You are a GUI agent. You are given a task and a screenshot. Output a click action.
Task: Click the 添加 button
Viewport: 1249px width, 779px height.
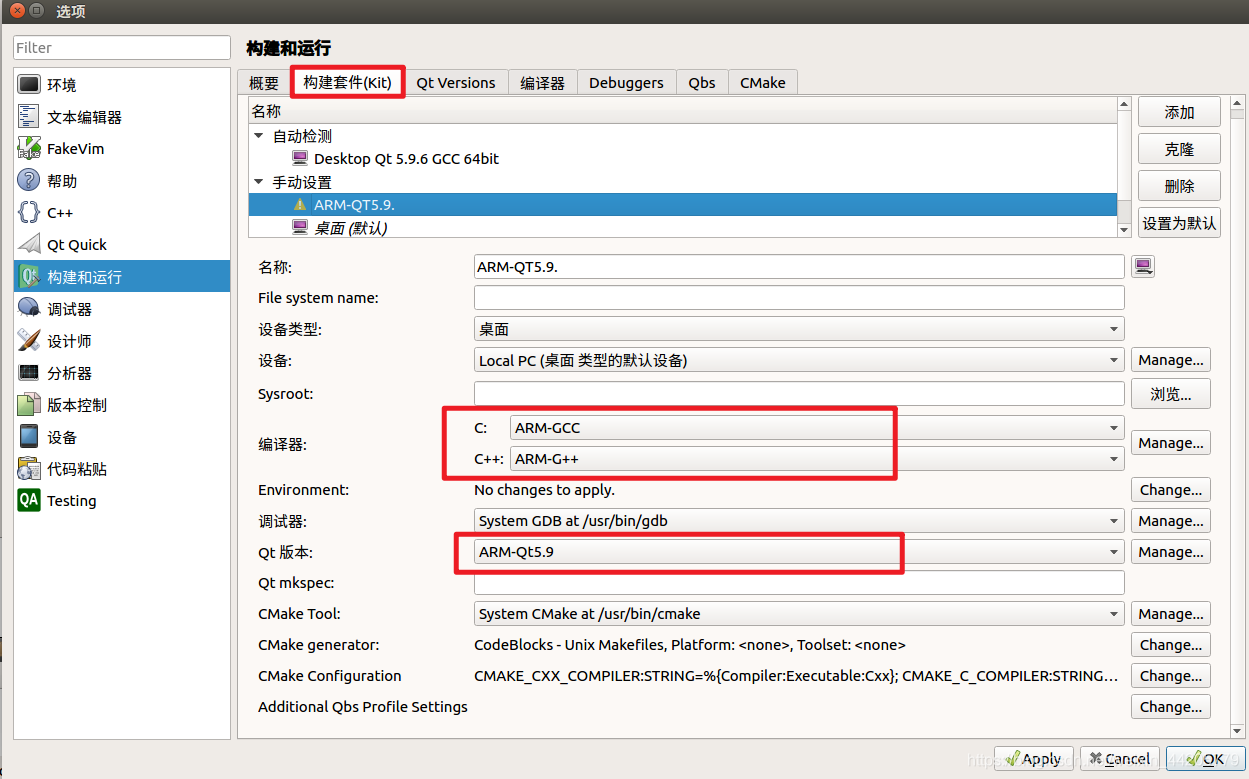pos(1180,112)
